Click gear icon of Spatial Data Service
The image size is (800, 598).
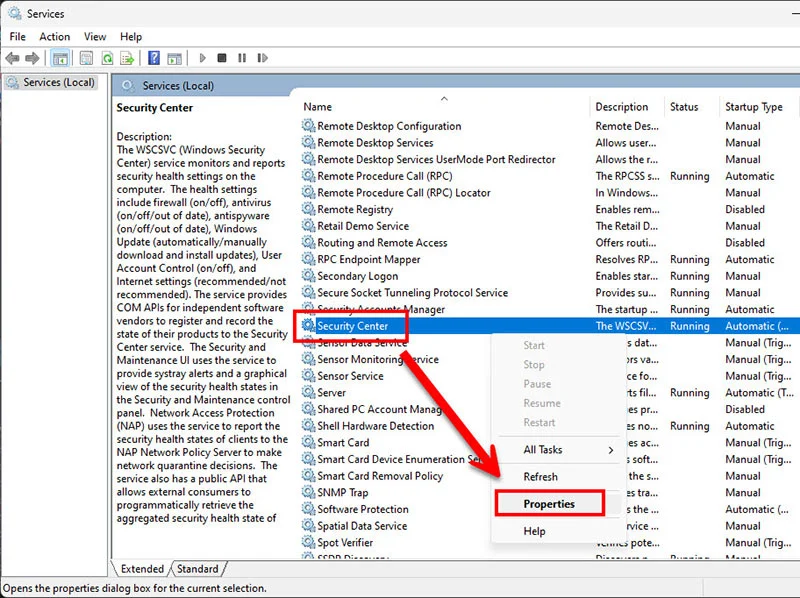(x=308, y=525)
